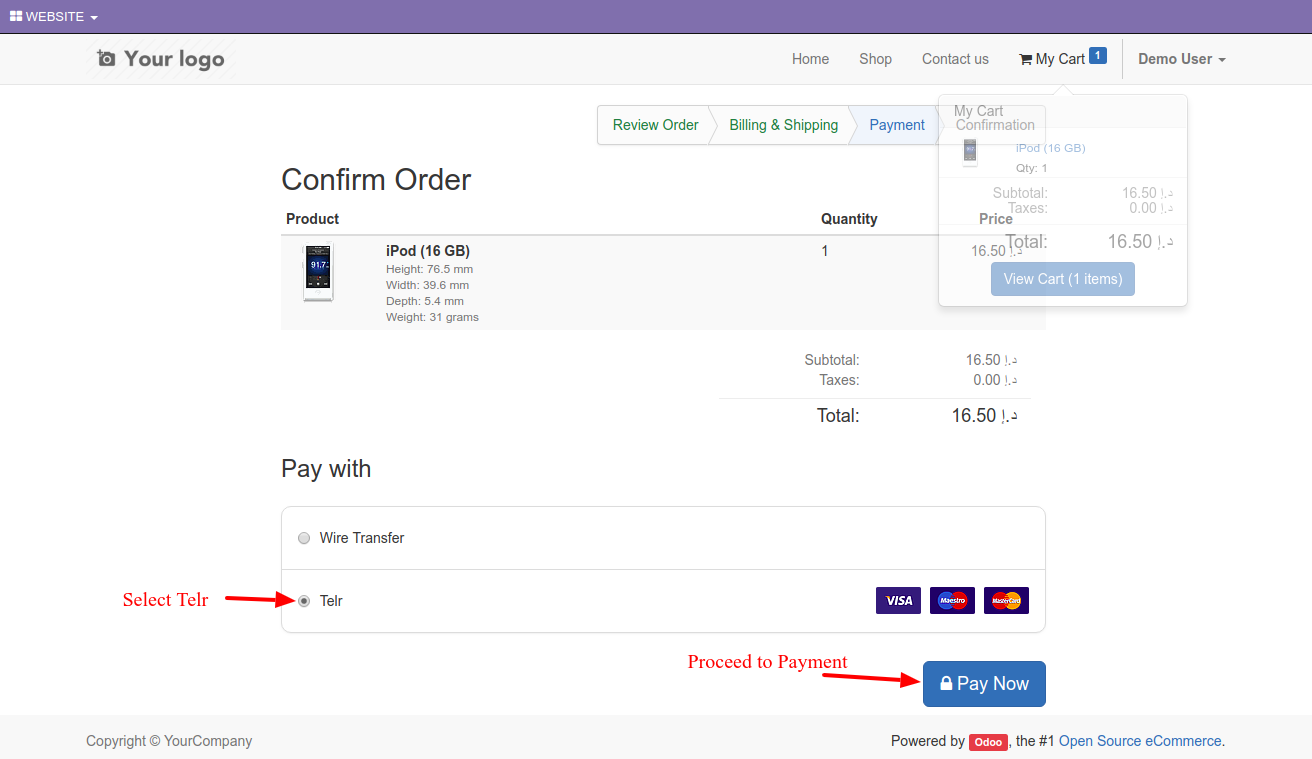Click the cart item count badge
This screenshot has width=1312, height=759.
(1098, 55)
